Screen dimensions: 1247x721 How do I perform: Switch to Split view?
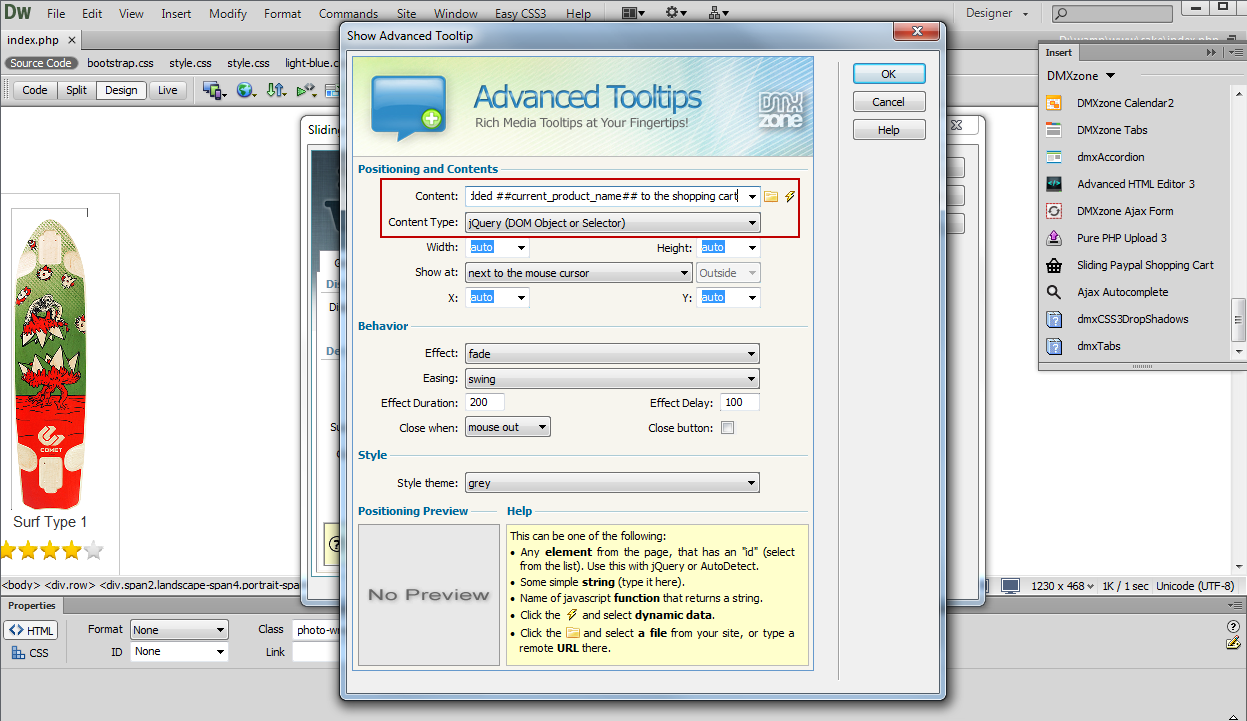pyautogui.click(x=77, y=90)
